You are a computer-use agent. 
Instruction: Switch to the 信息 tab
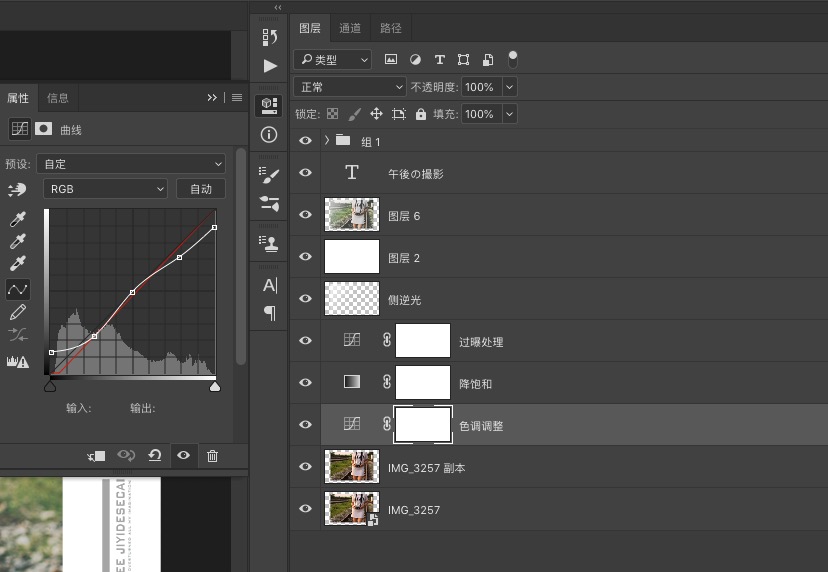[58, 98]
